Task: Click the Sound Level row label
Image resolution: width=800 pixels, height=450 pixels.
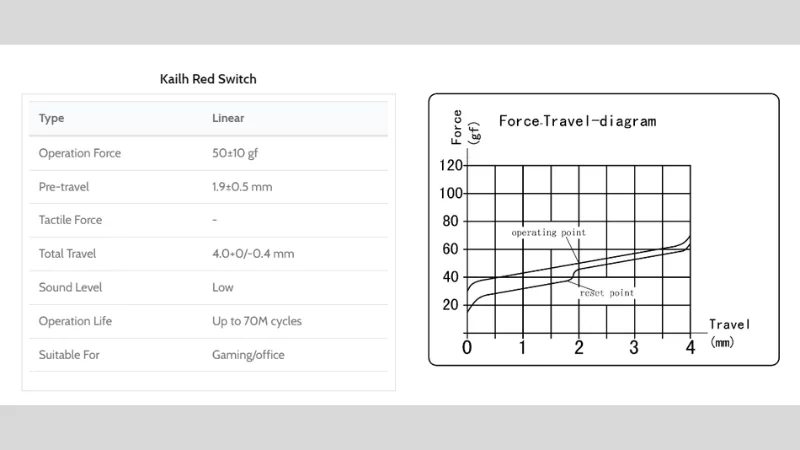Action: (70, 287)
